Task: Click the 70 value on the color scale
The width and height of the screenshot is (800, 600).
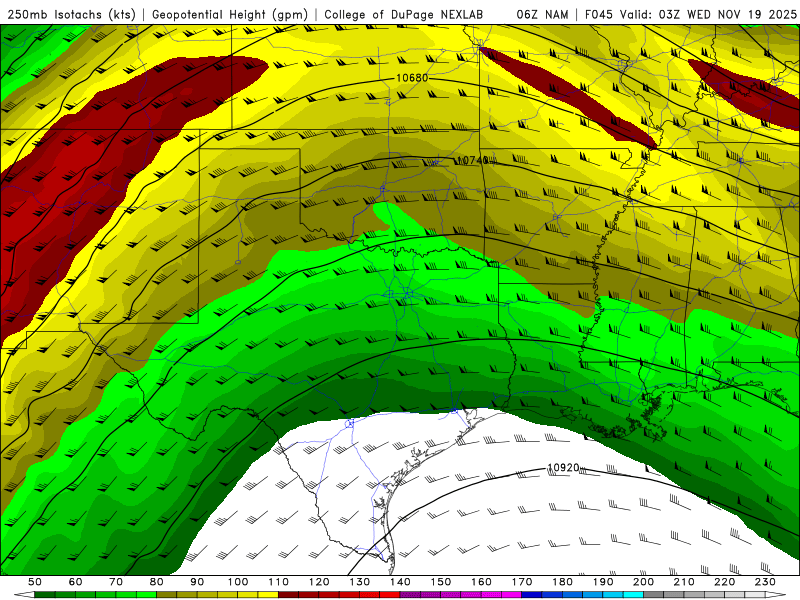Action: [116, 582]
